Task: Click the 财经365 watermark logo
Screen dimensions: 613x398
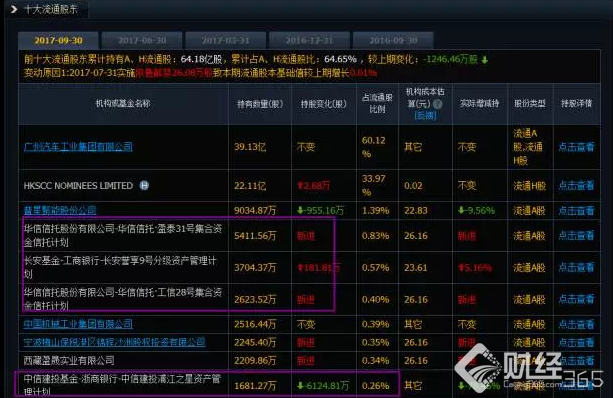Action: [529, 368]
